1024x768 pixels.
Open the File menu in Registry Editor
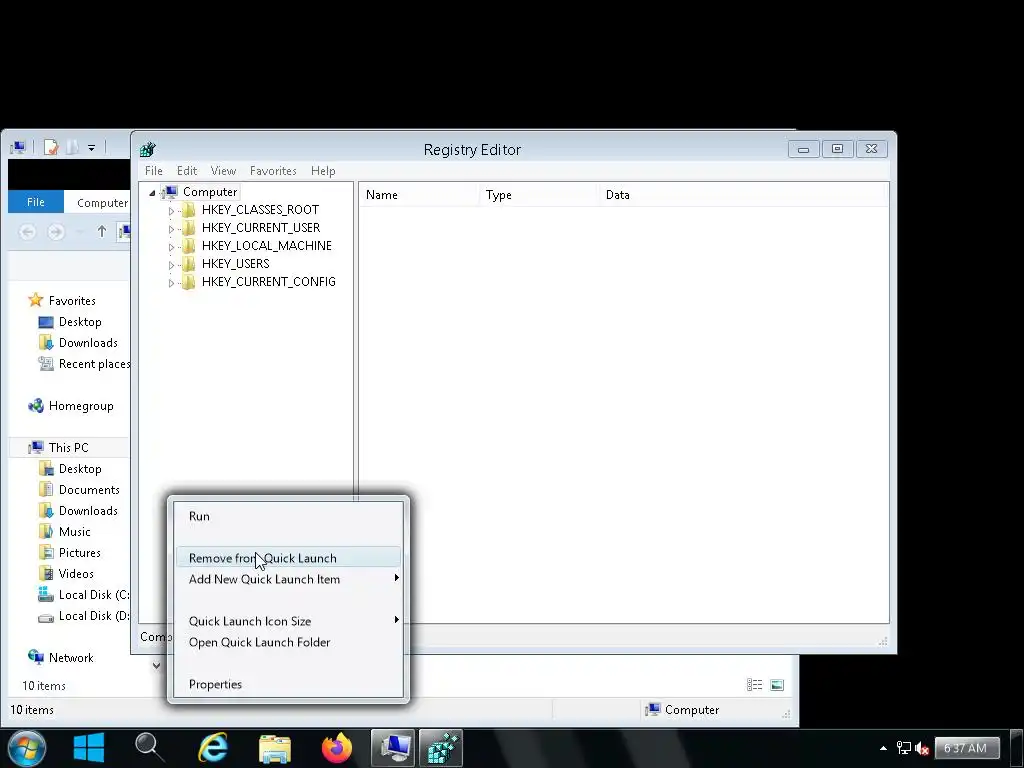click(x=153, y=171)
